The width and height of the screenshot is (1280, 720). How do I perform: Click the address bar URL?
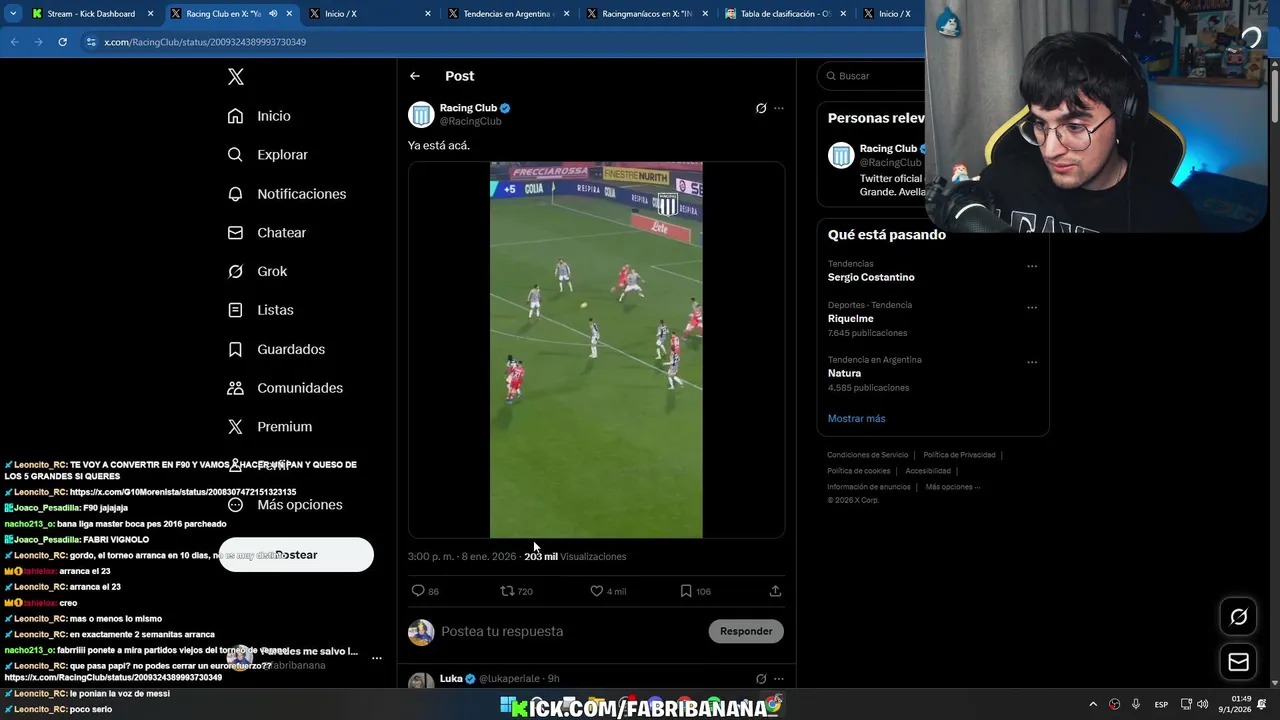coord(205,42)
